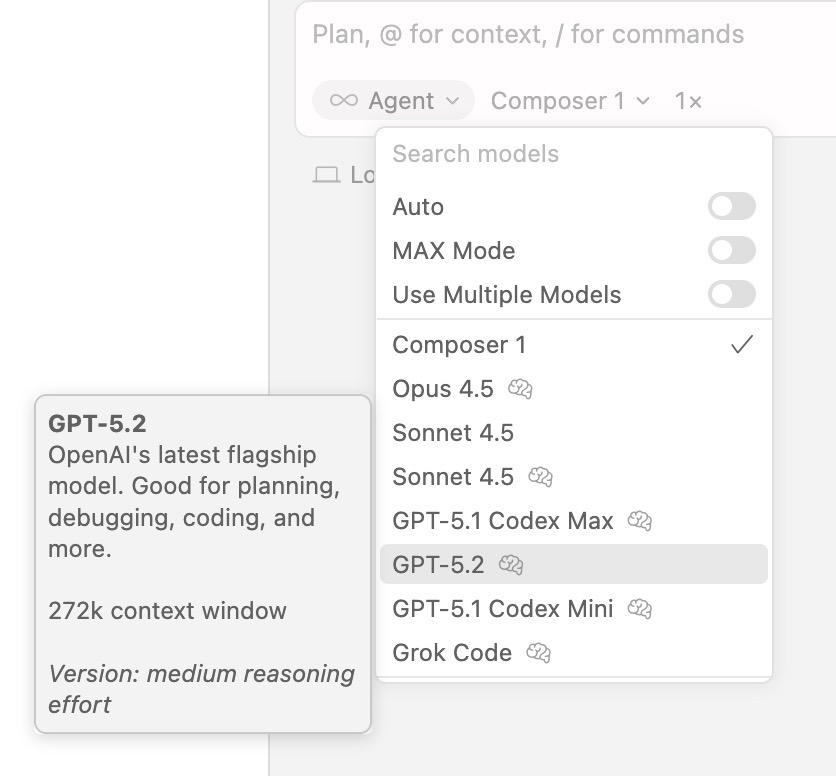Open the Agent mode dropdown
Image resolution: width=836 pixels, height=776 pixels.
(393, 101)
